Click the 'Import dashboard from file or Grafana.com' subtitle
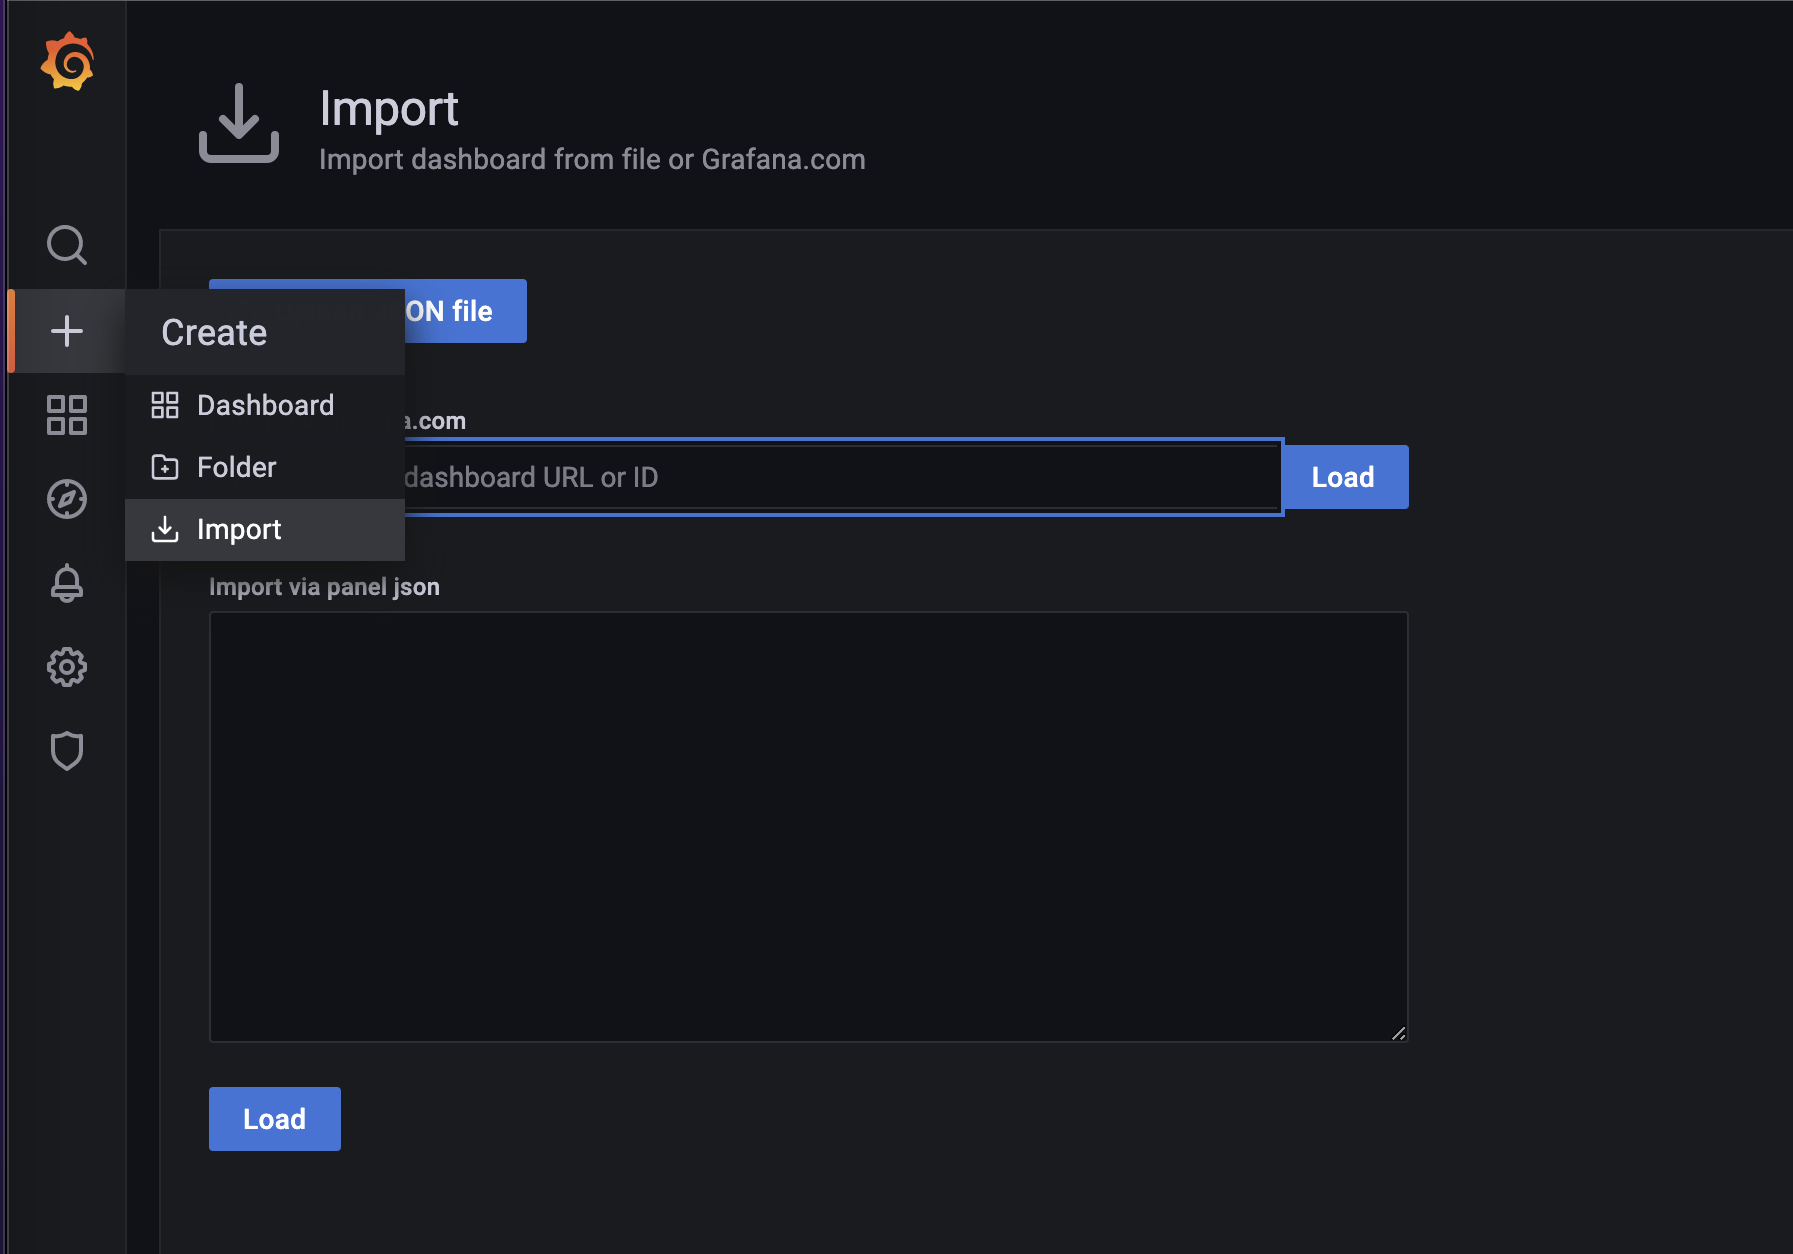 [x=592, y=160]
